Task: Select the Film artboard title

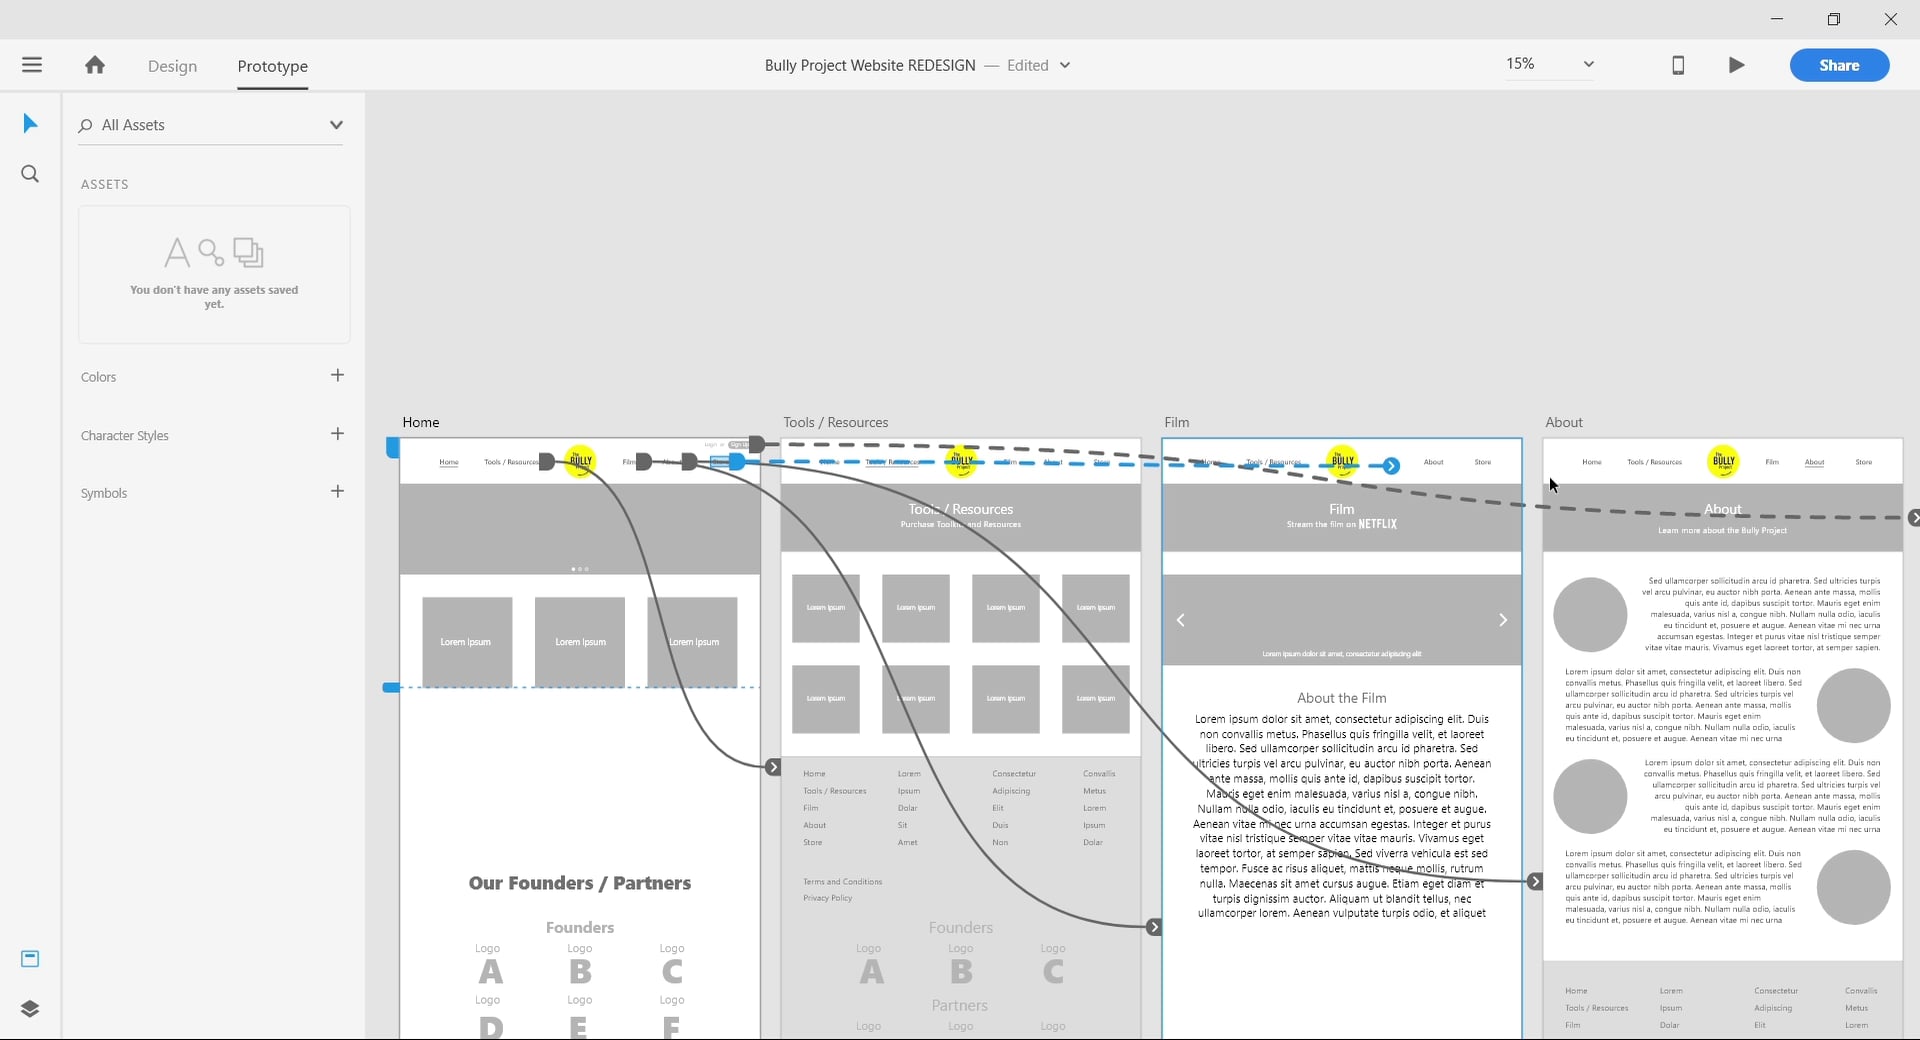Action: 1177,422
